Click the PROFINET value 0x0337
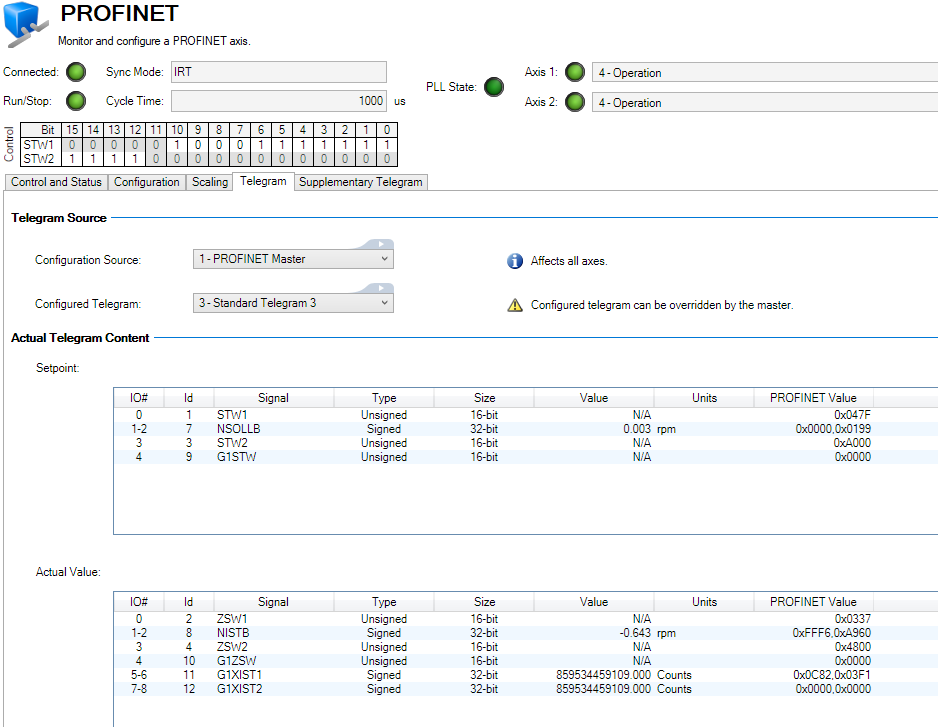 pos(852,619)
